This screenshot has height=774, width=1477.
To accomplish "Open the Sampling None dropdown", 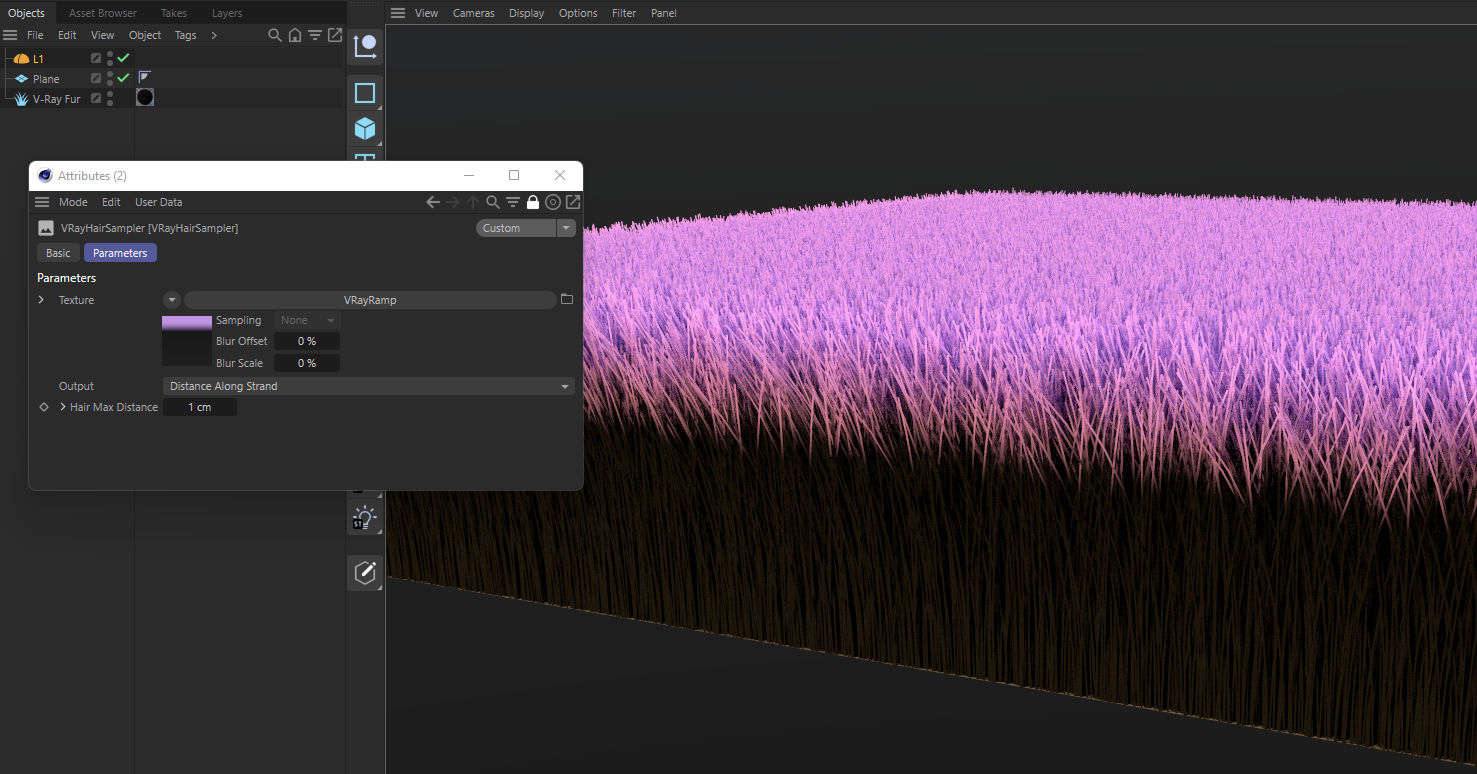I will coord(307,321).
